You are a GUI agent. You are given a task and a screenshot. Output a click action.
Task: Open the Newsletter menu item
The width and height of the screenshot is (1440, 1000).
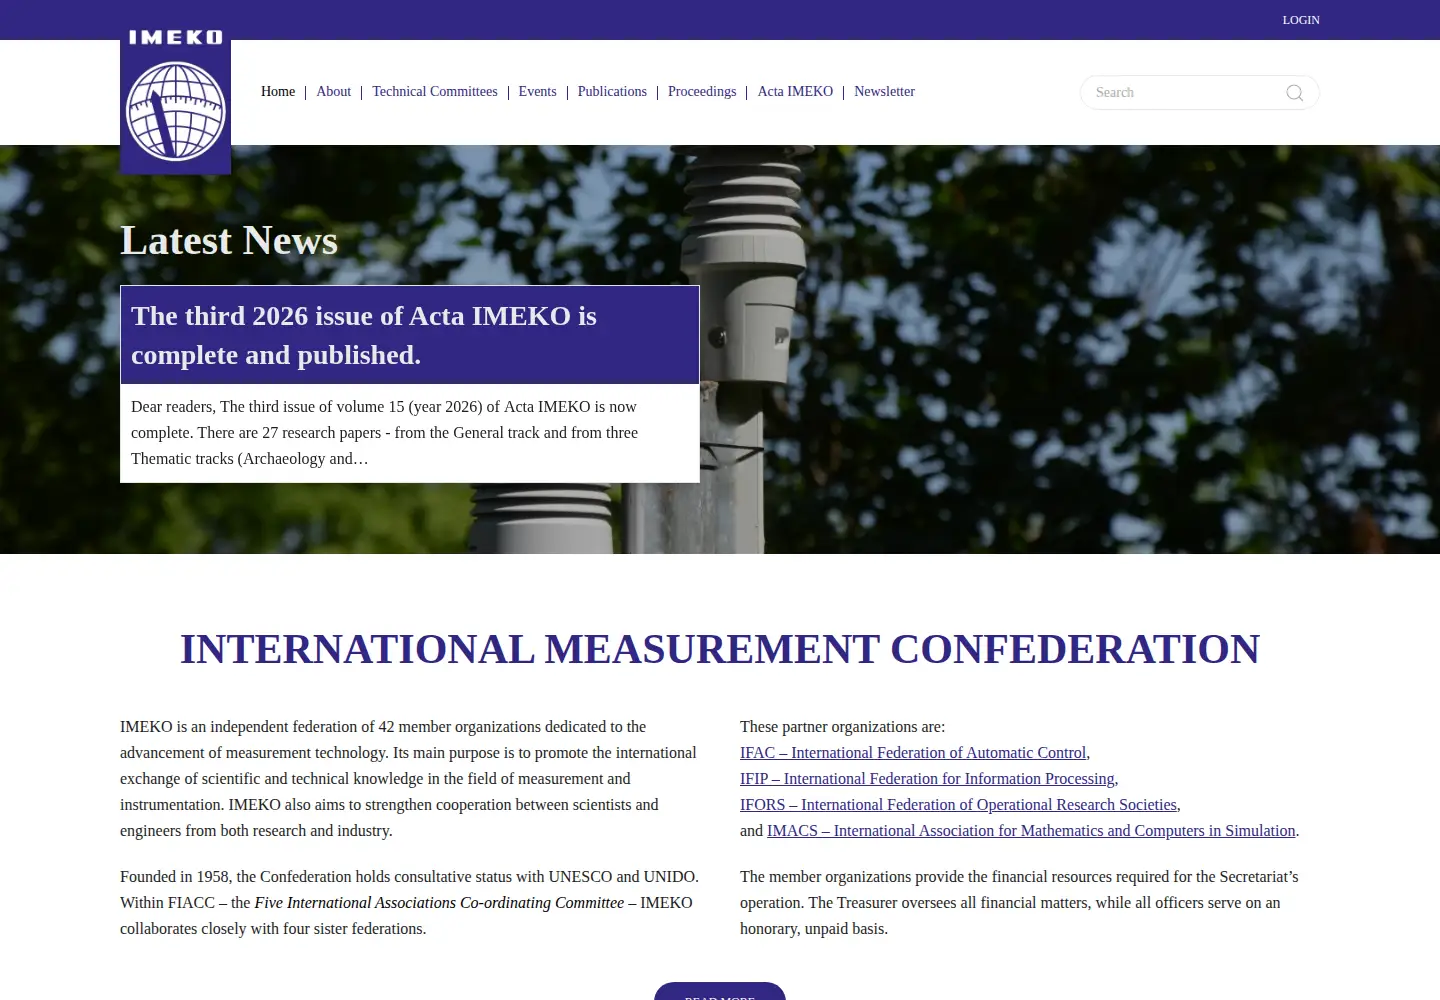tap(884, 91)
